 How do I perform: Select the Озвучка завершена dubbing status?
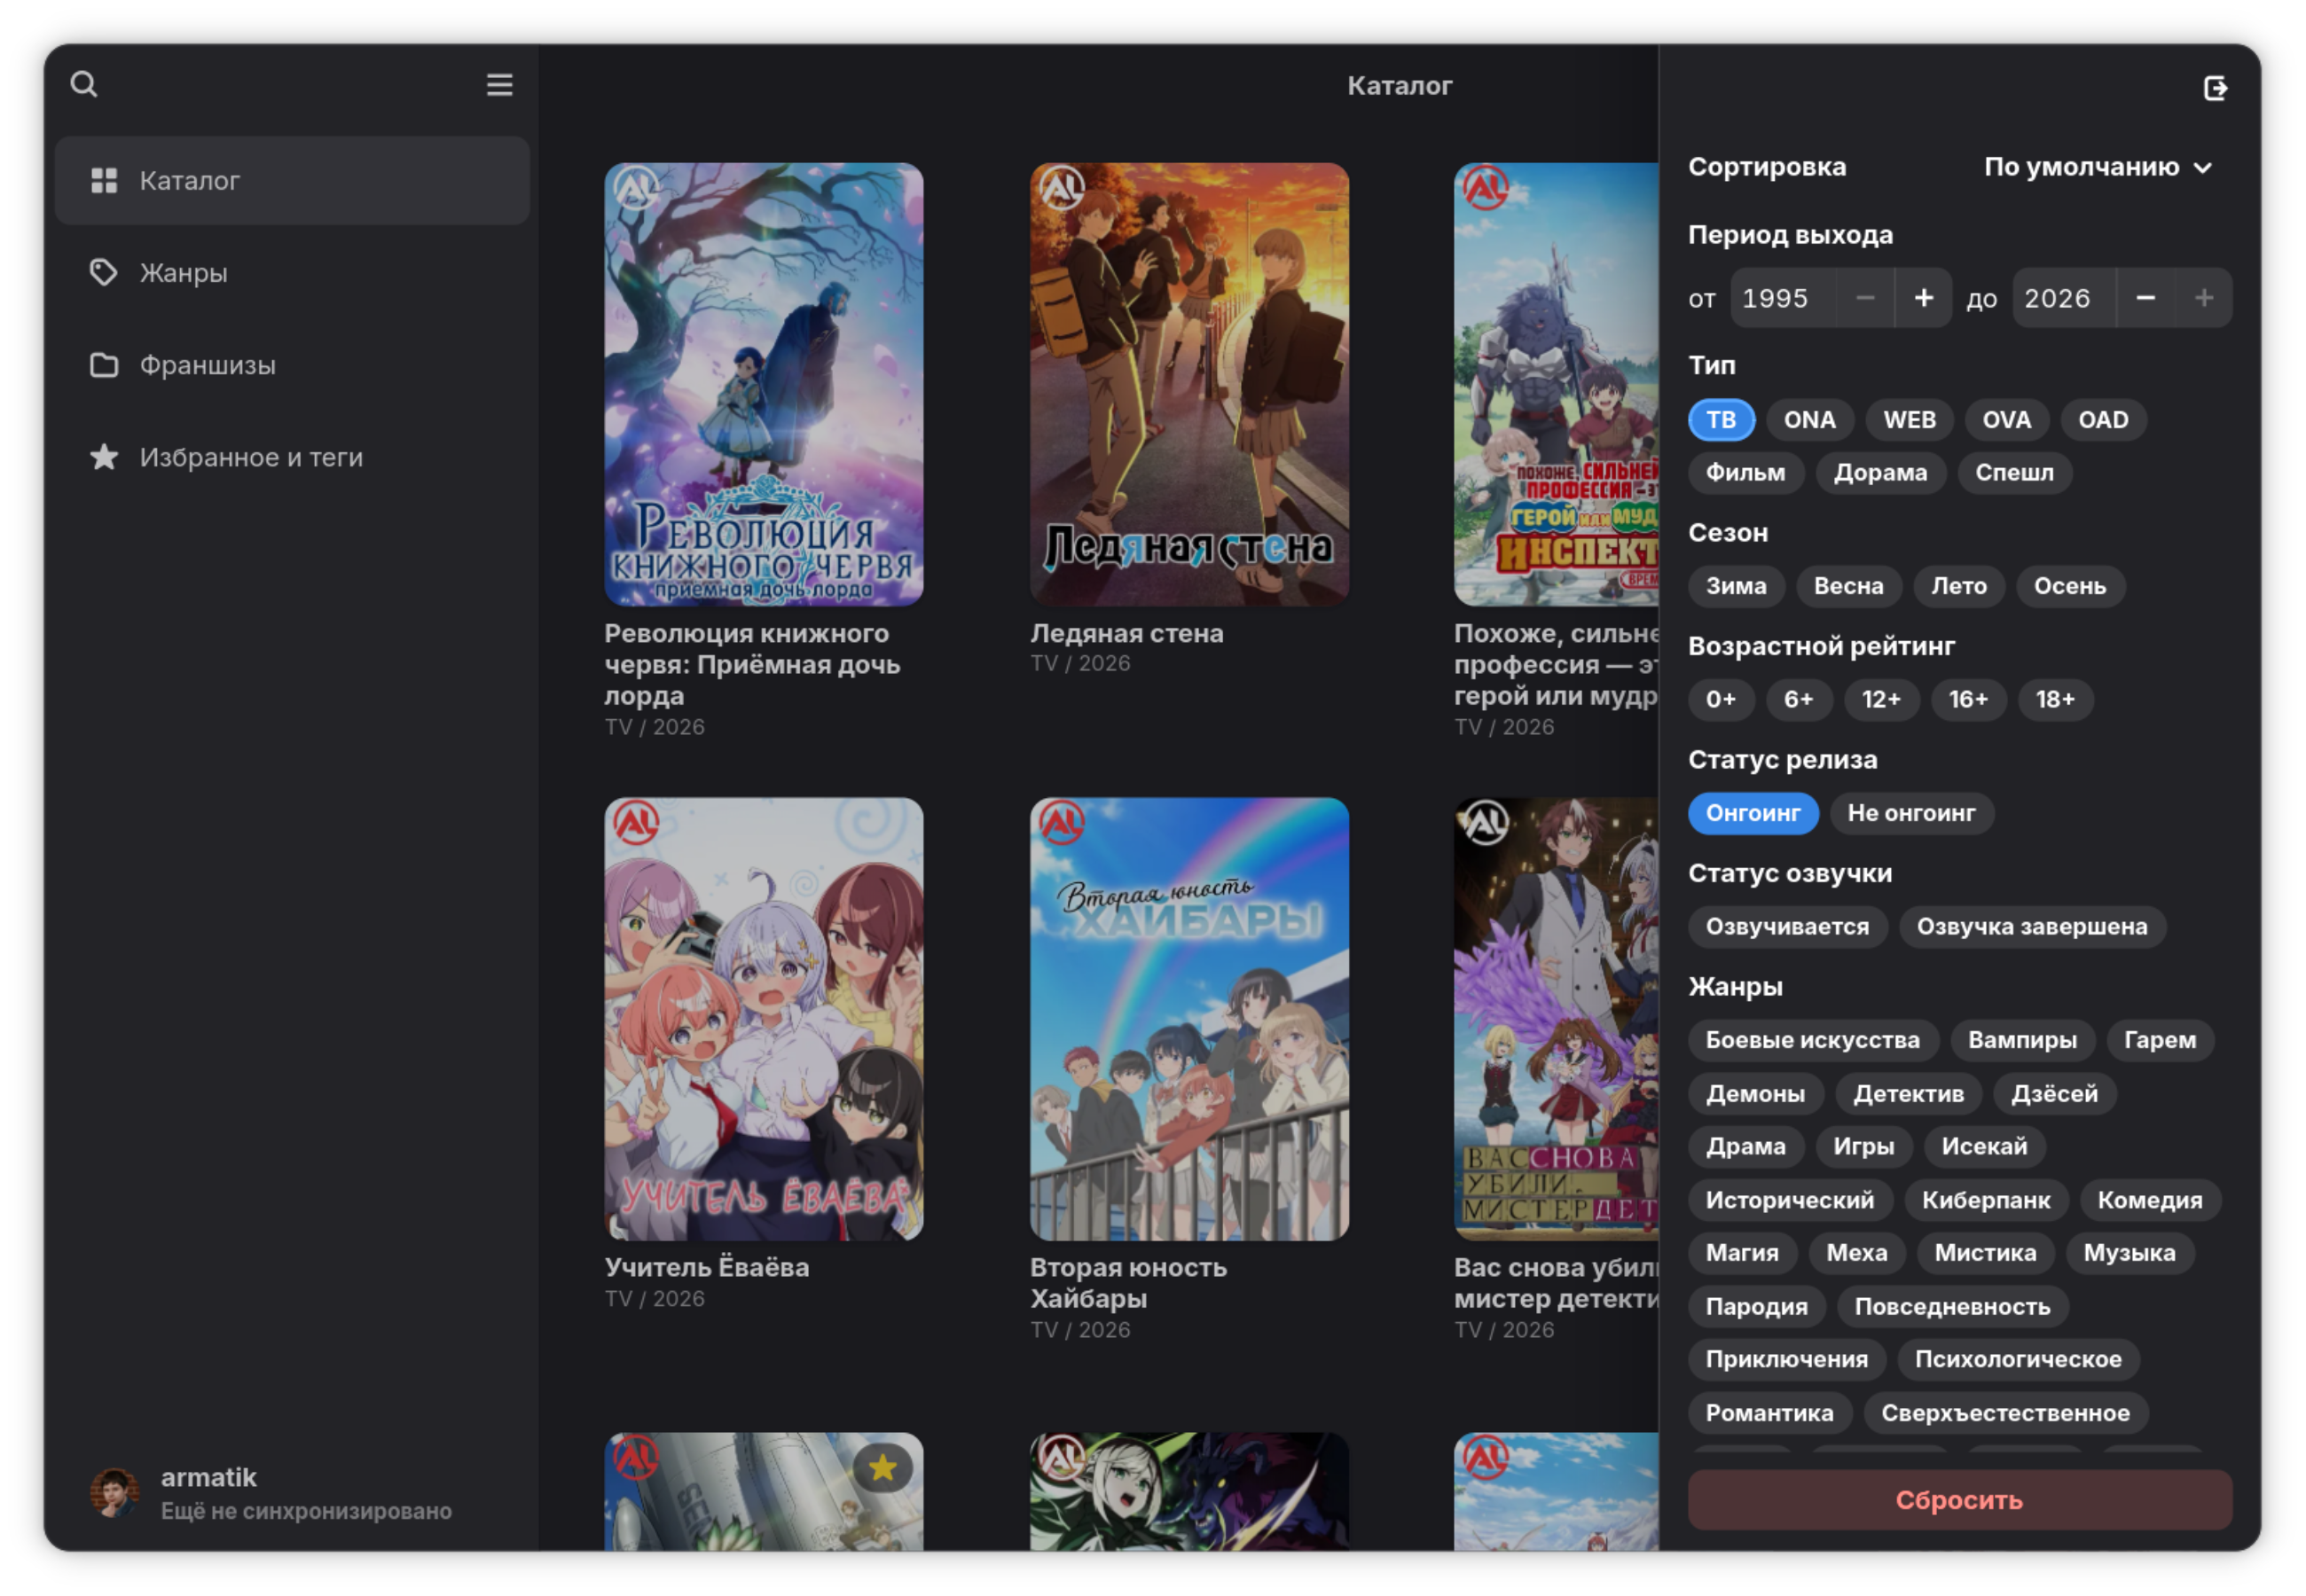click(x=2031, y=927)
